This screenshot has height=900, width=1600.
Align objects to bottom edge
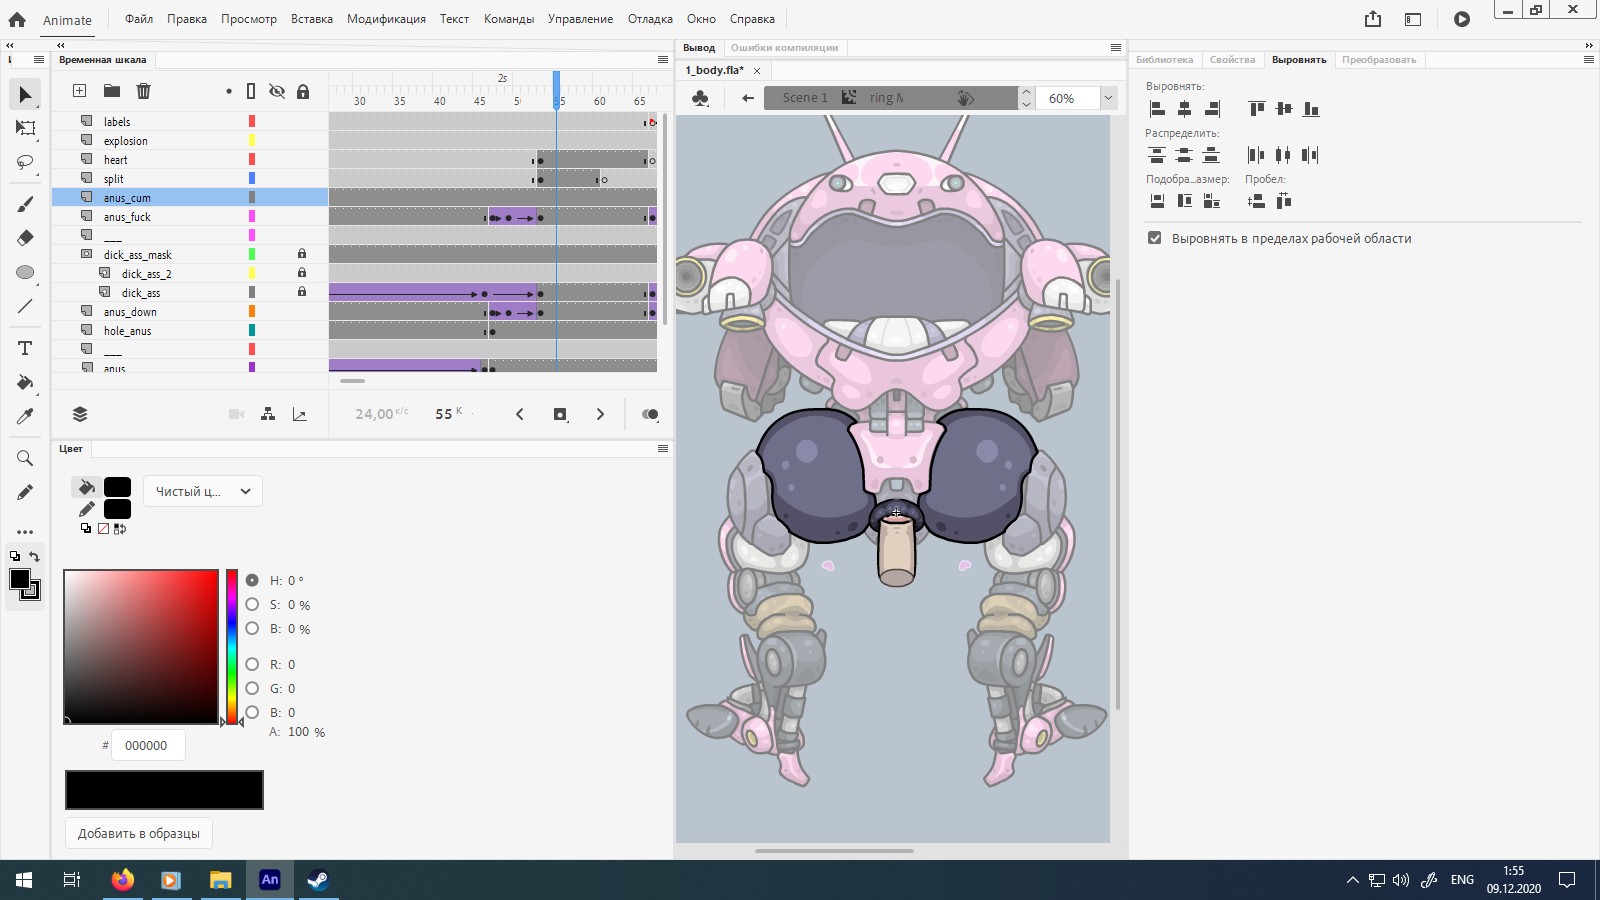pos(1311,109)
